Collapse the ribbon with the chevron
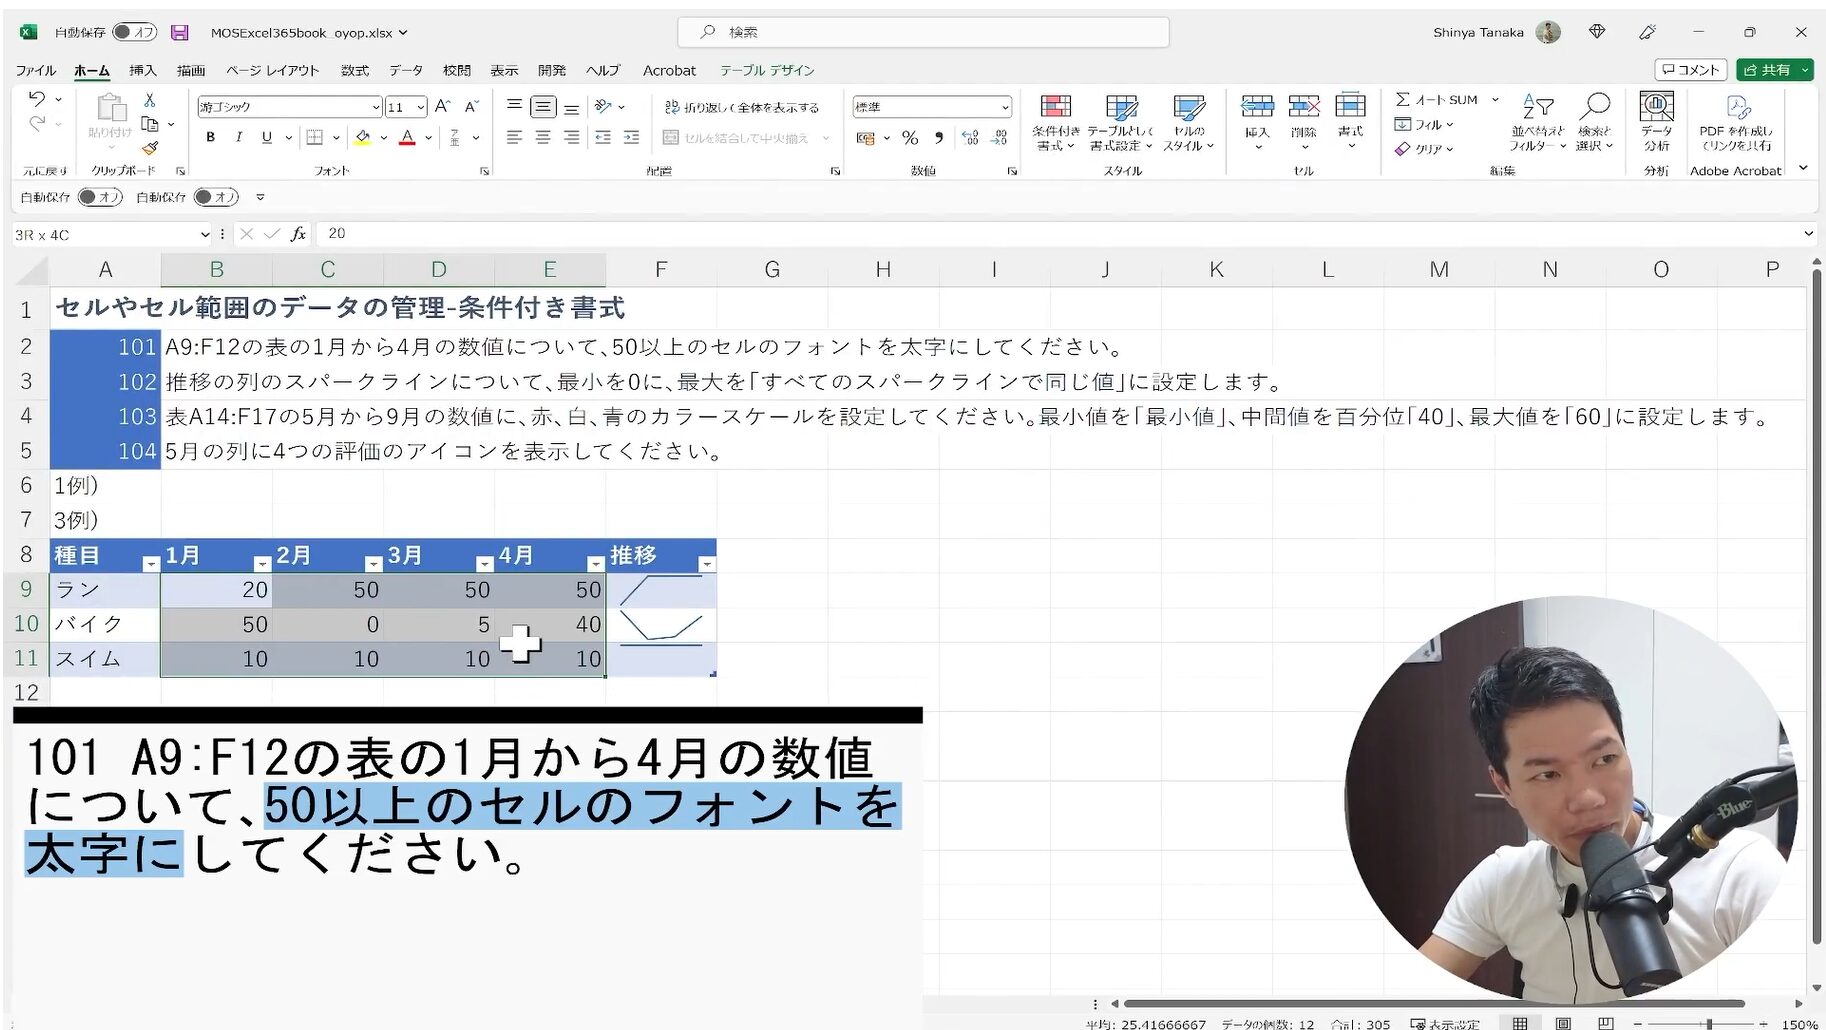Screen dimensions: 1826x1030 (1803, 168)
